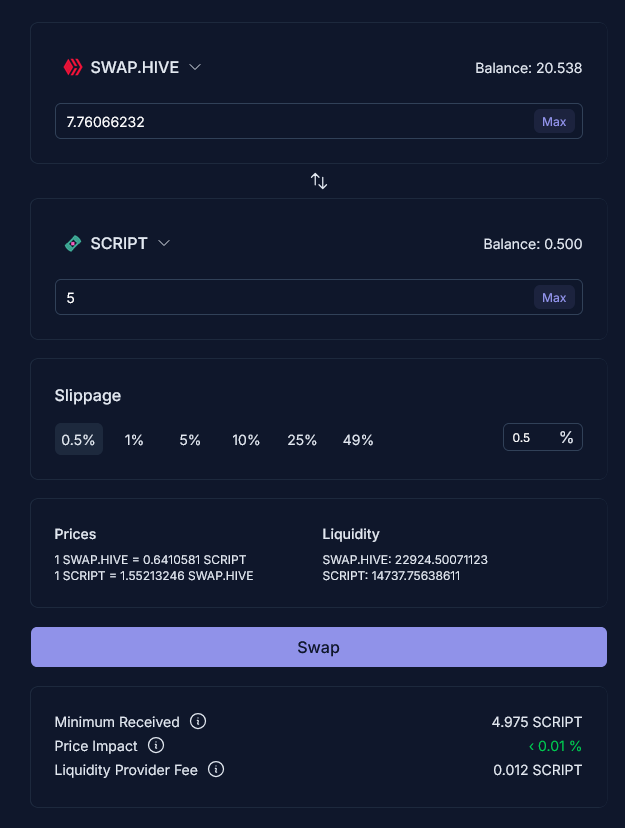Click the Minimum Received info icon

198,722
